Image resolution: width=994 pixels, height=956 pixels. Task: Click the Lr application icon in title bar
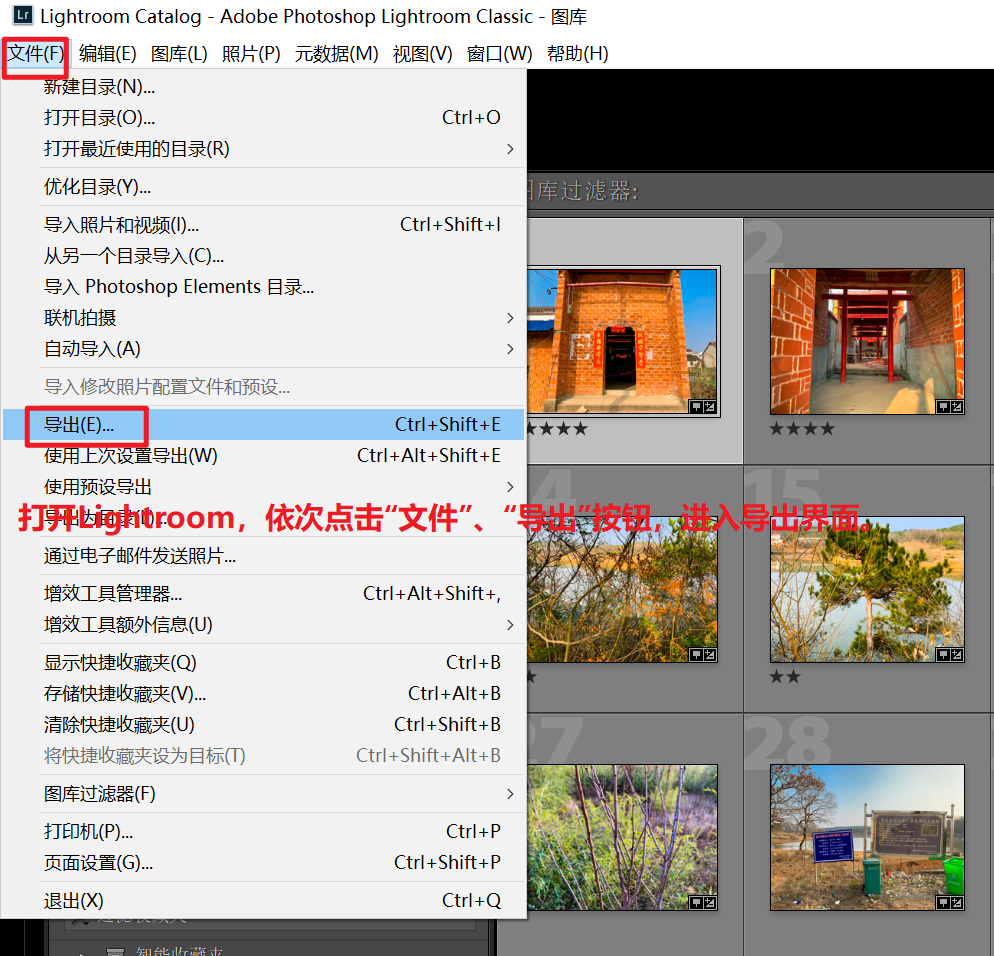coord(23,15)
